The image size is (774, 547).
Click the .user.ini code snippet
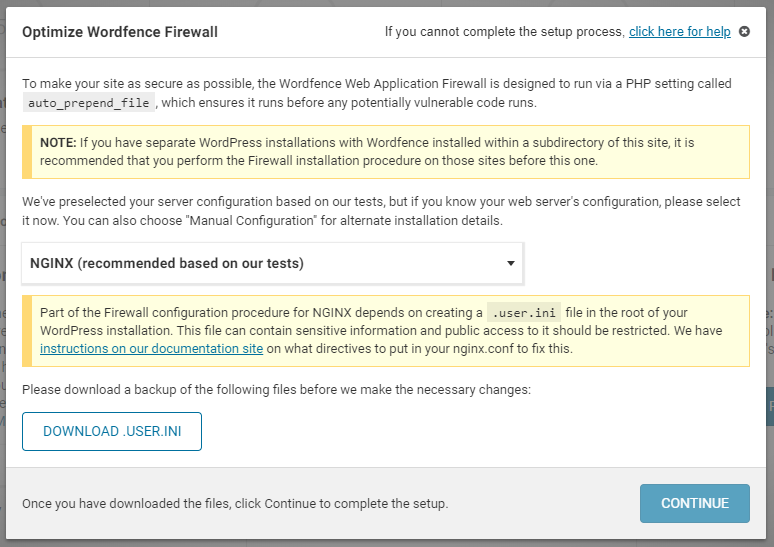(x=524, y=313)
